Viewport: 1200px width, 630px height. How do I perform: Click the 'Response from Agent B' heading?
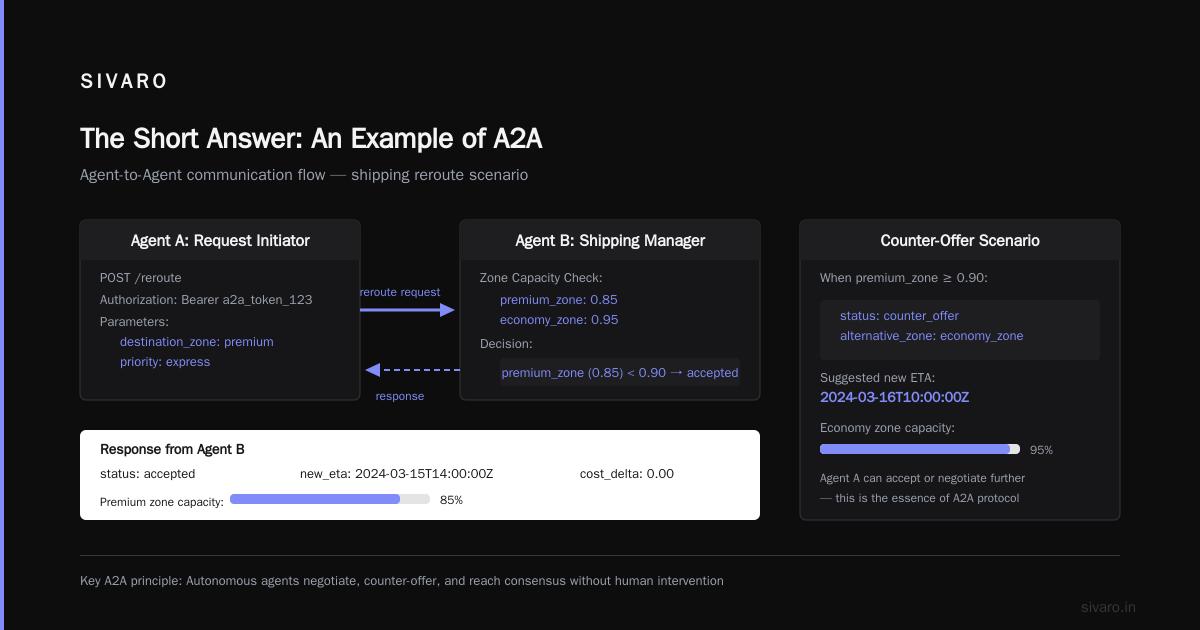[172, 450]
